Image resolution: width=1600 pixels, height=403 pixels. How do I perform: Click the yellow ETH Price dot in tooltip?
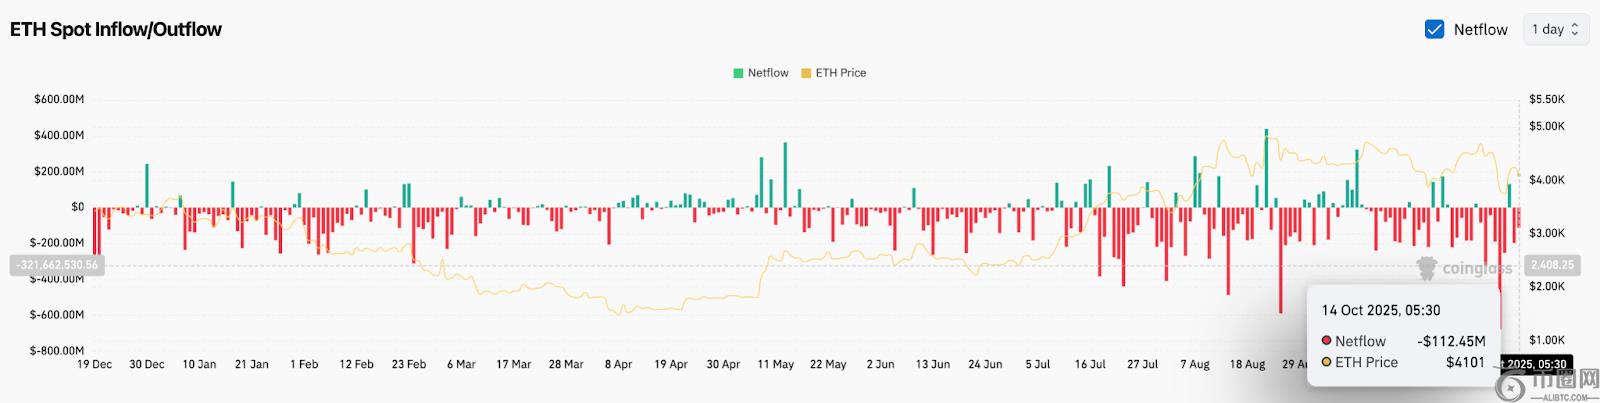tap(1327, 362)
